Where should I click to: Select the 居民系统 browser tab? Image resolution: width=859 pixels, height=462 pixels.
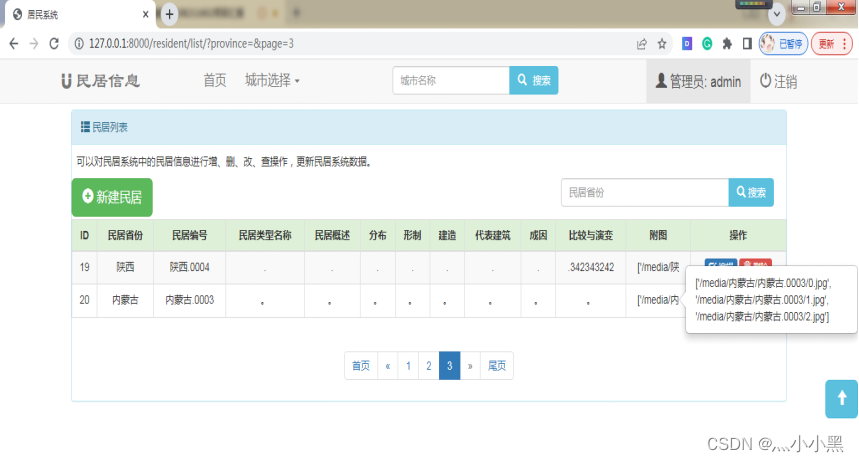[79, 15]
